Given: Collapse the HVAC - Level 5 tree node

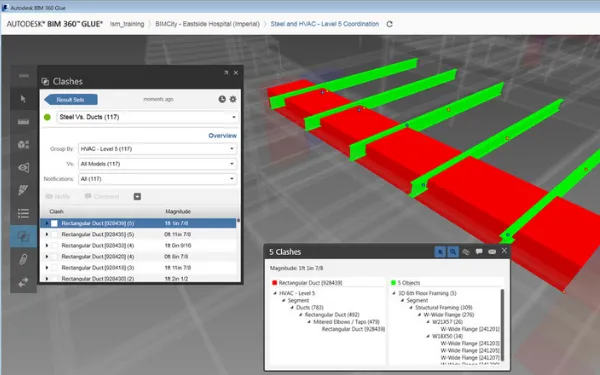Looking at the screenshot, I should (x=275, y=293).
